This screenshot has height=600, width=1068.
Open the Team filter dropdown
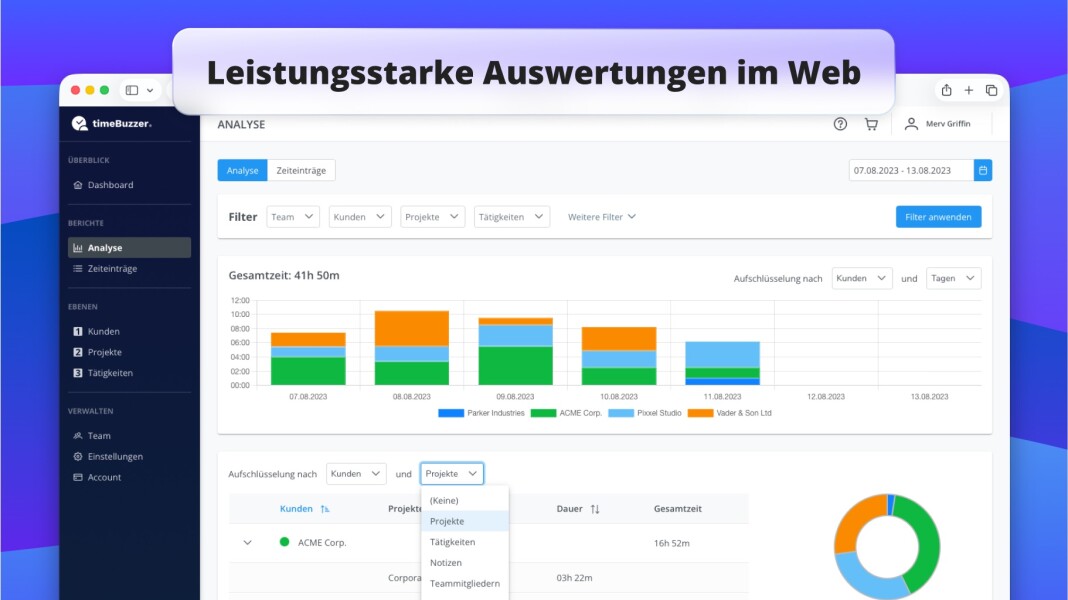292,216
